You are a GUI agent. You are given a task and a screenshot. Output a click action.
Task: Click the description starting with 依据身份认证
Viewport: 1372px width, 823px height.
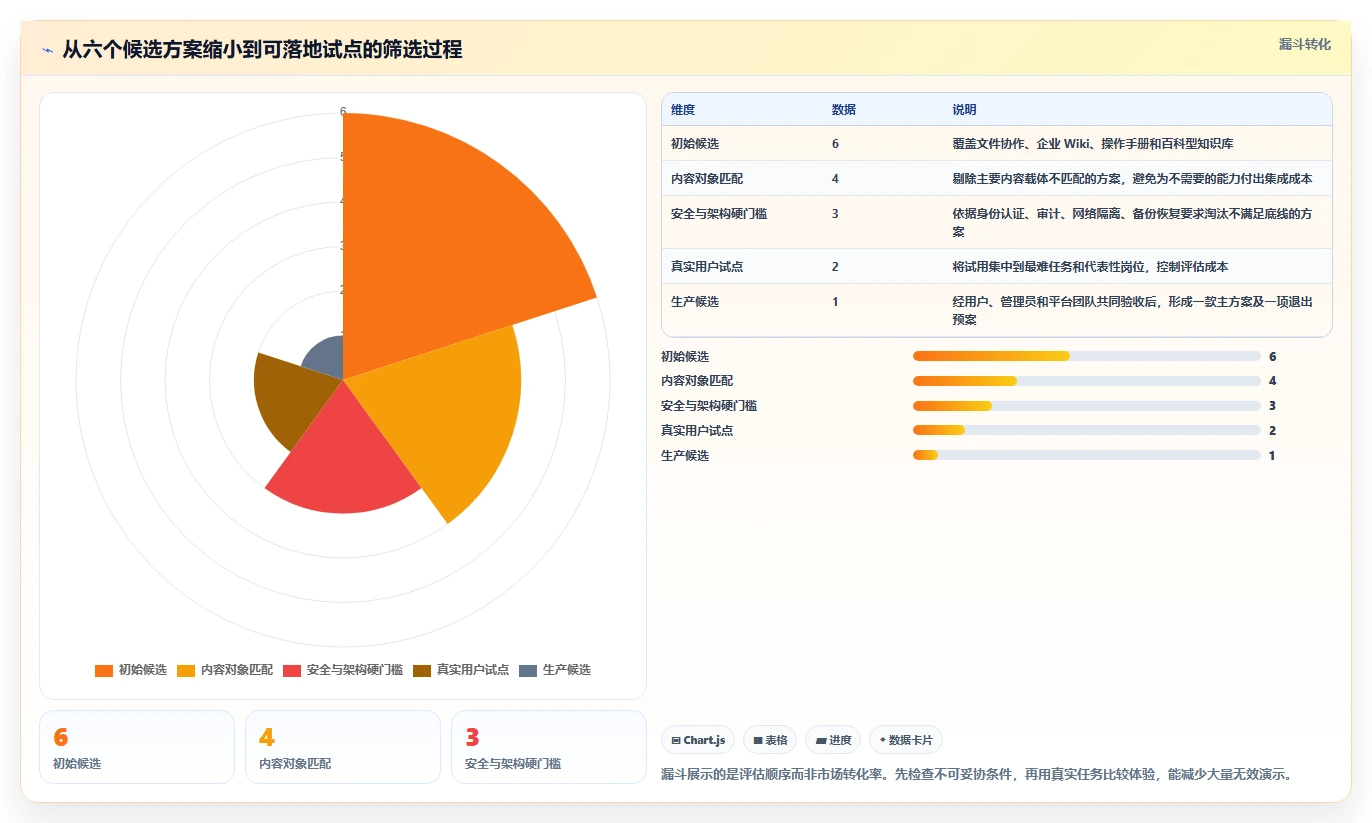point(1132,223)
